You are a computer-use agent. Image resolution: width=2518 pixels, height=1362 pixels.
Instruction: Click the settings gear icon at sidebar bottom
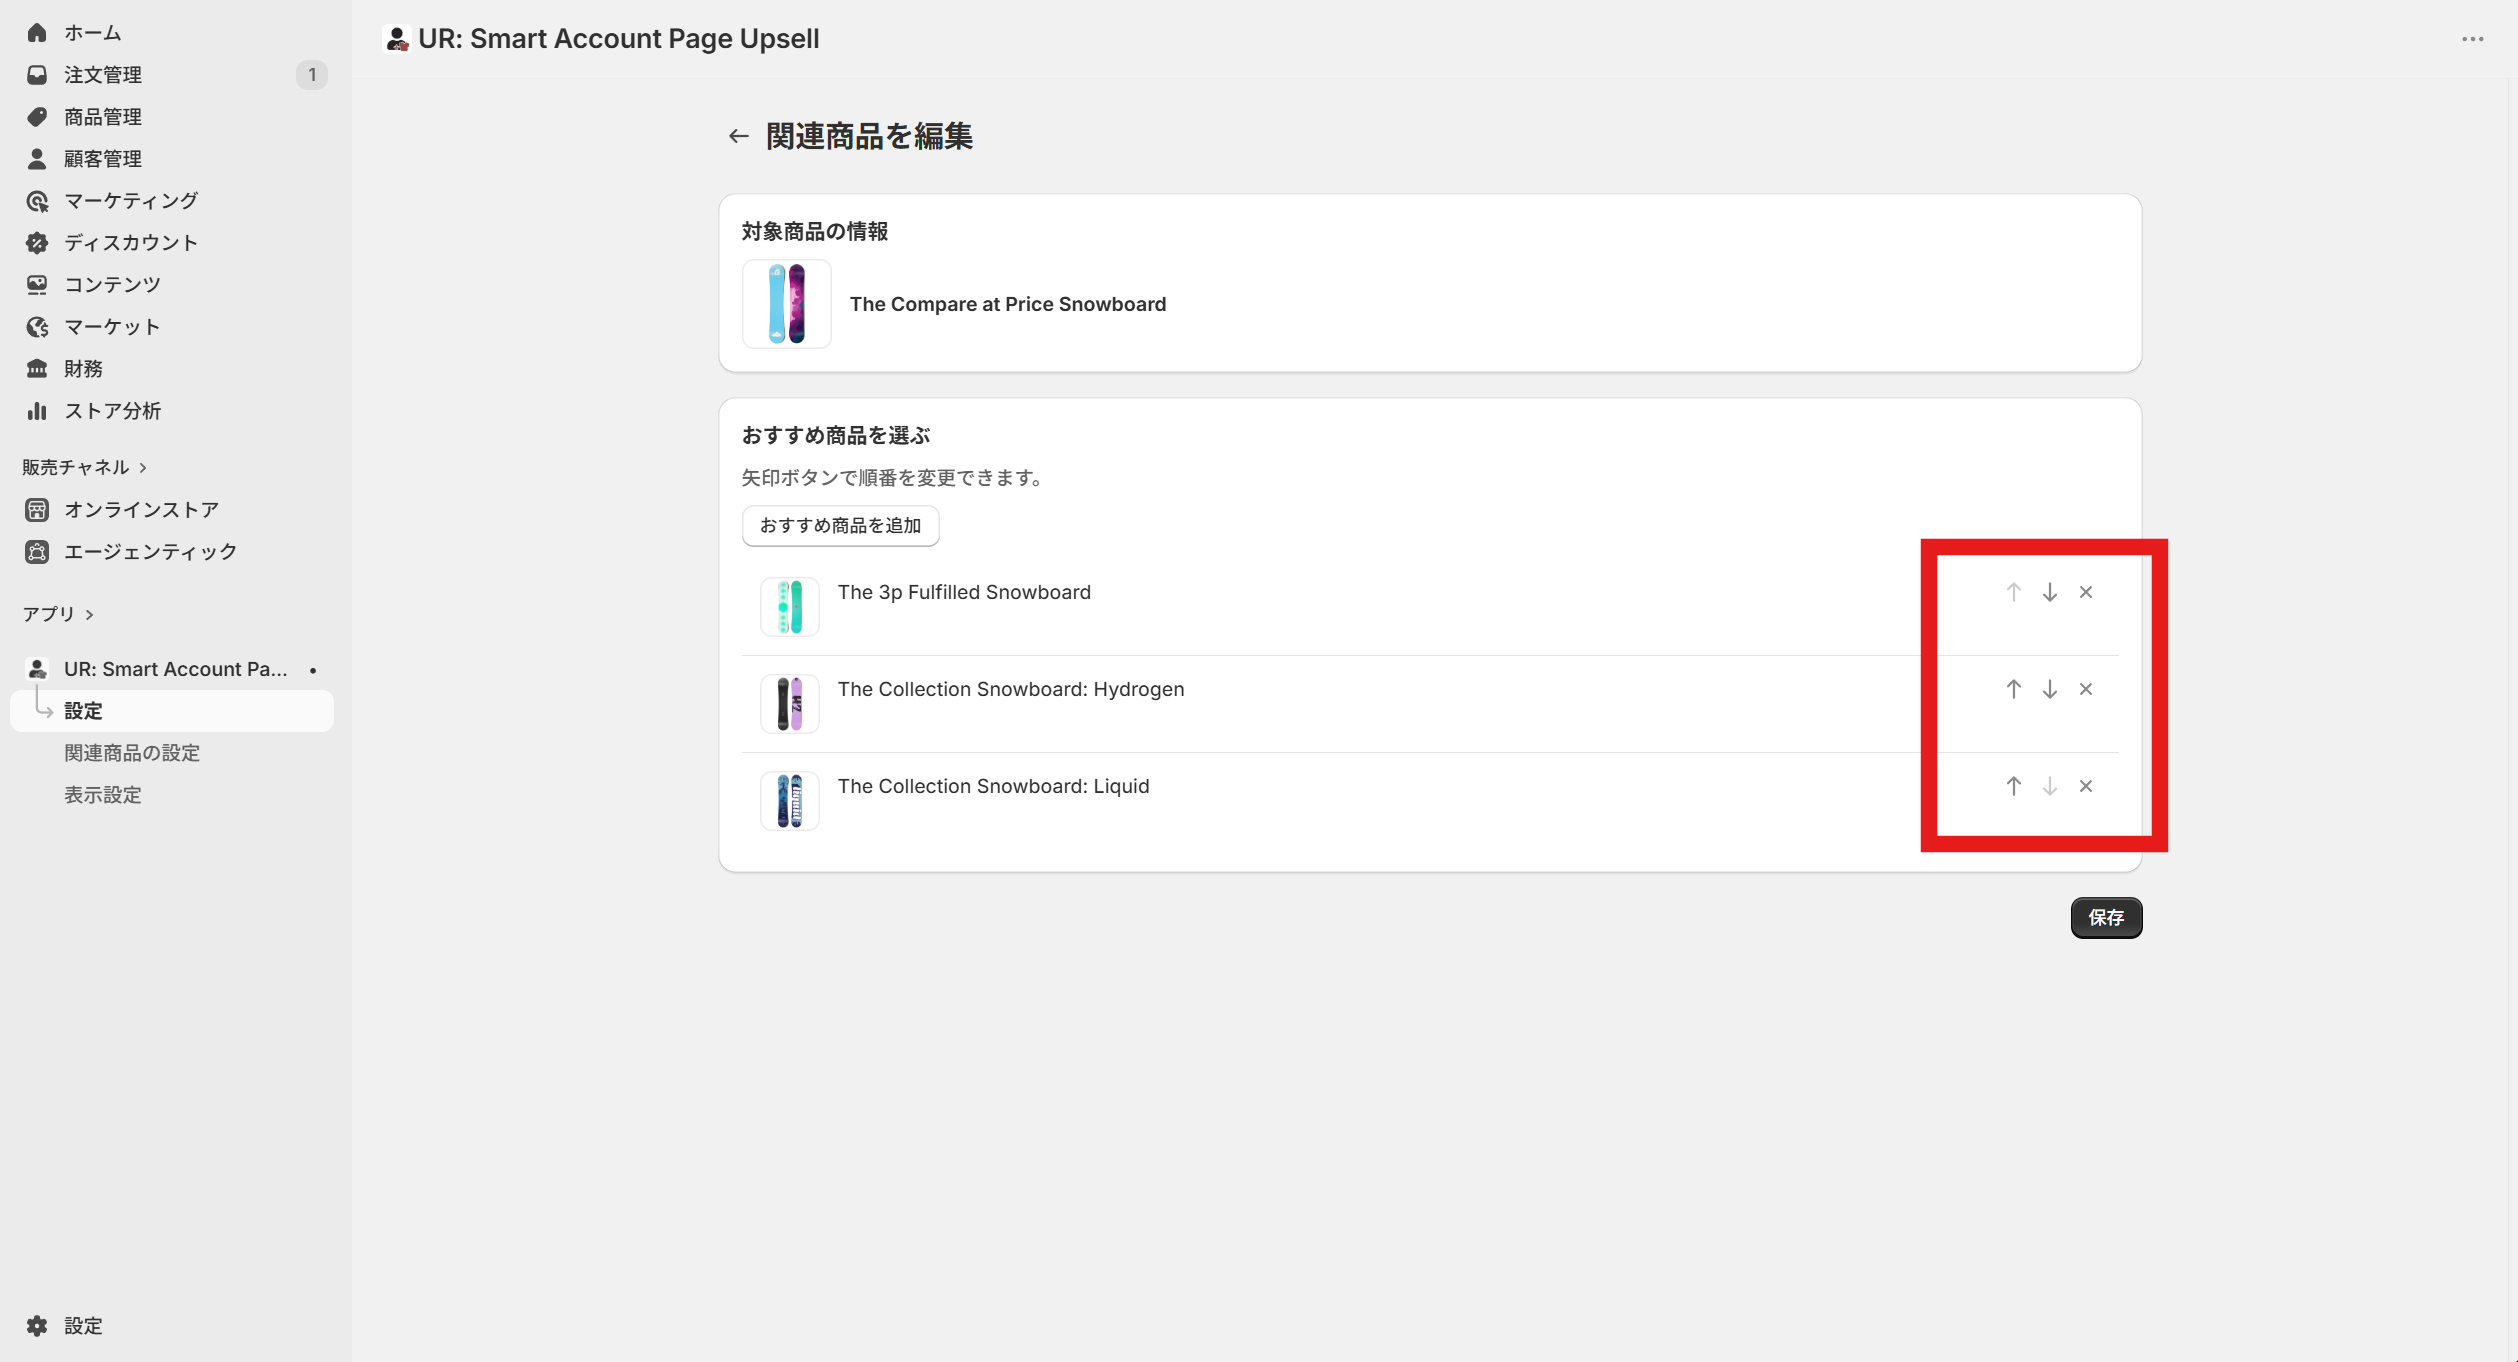tap(37, 1326)
